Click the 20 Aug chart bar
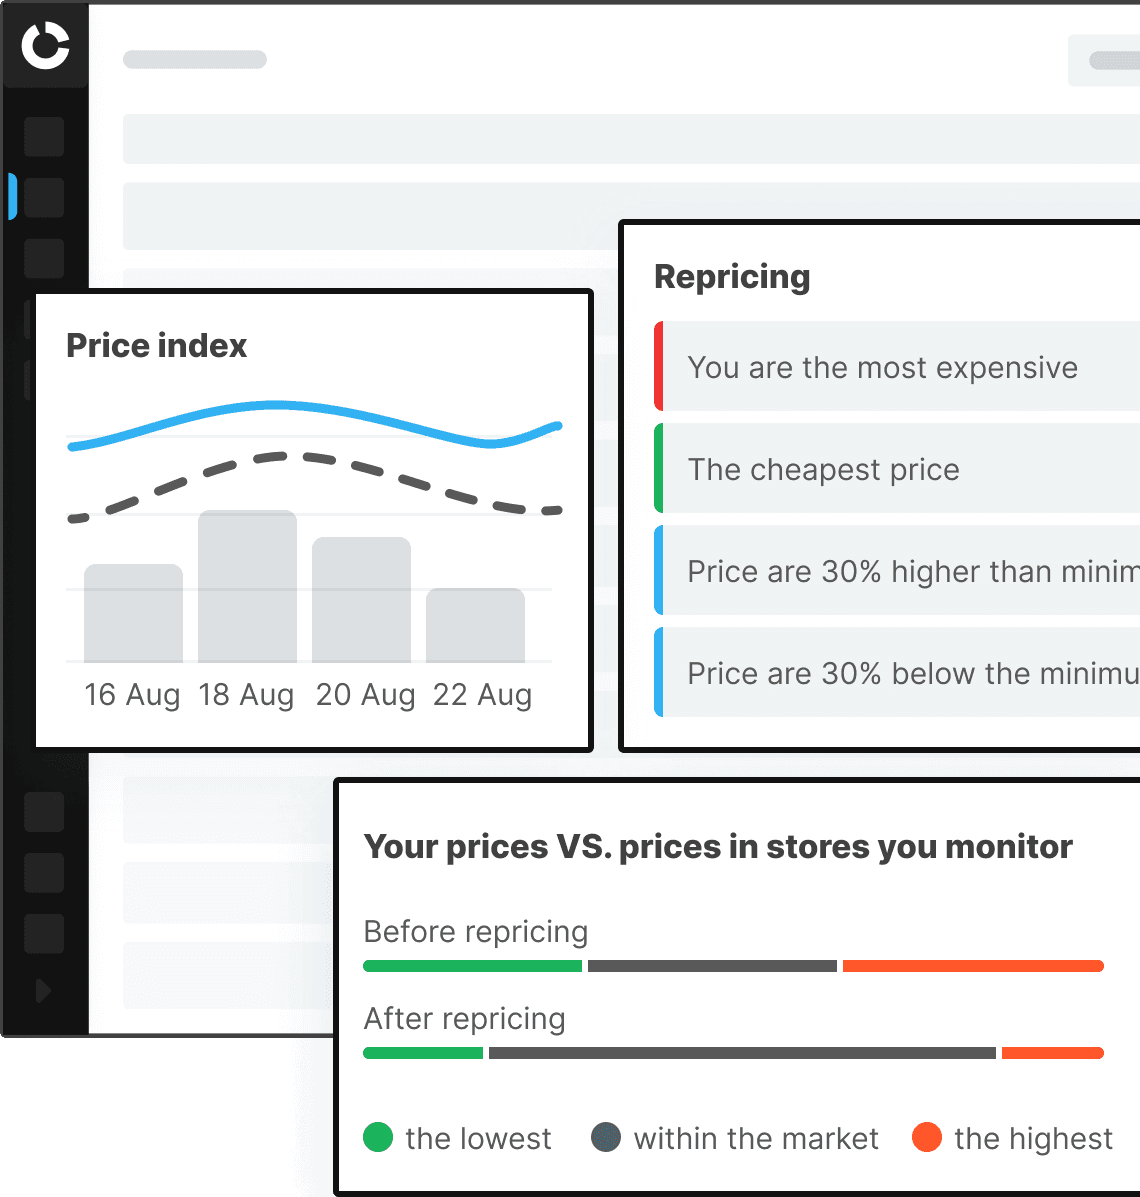Screen dimensions: 1140x1197 coord(361,600)
